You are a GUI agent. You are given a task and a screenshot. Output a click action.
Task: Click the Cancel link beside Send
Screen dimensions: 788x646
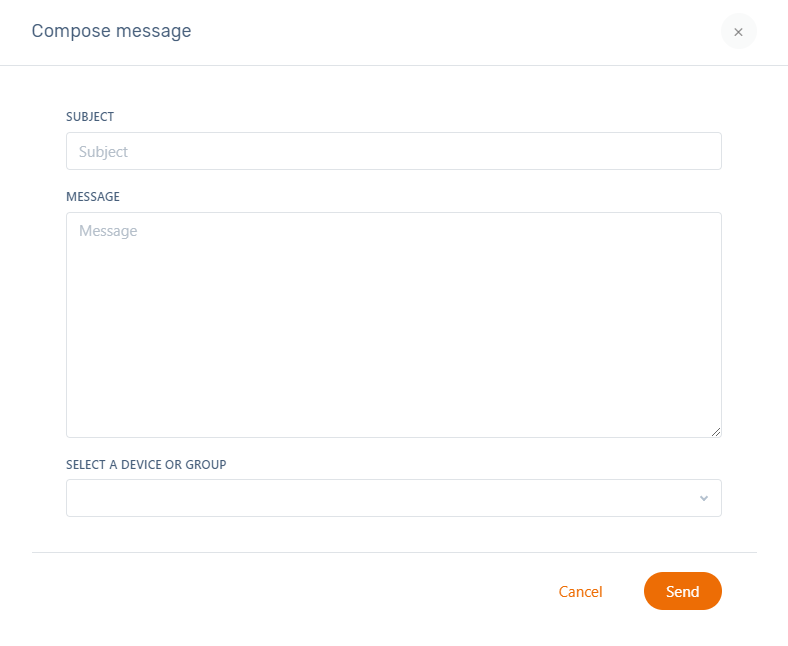click(580, 592)
